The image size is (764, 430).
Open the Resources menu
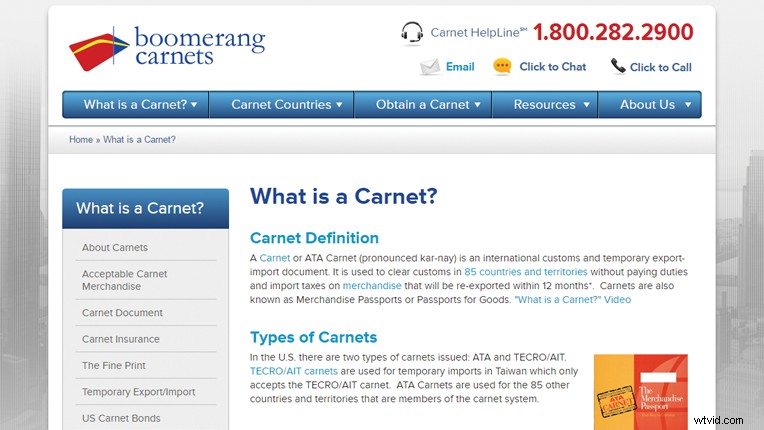point(545,104)
